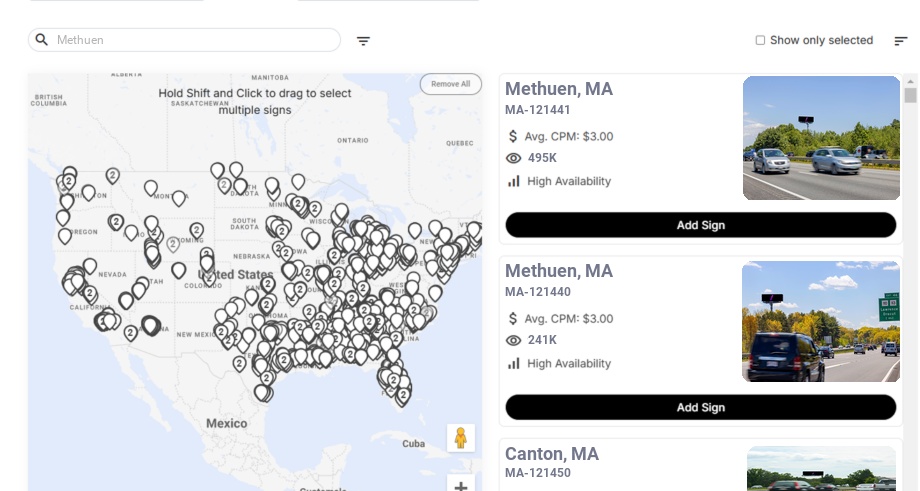This screenshot has width=920, height=491.
Task: Open the MA-121440 highway billboard photo
Action: pos(820,321)
